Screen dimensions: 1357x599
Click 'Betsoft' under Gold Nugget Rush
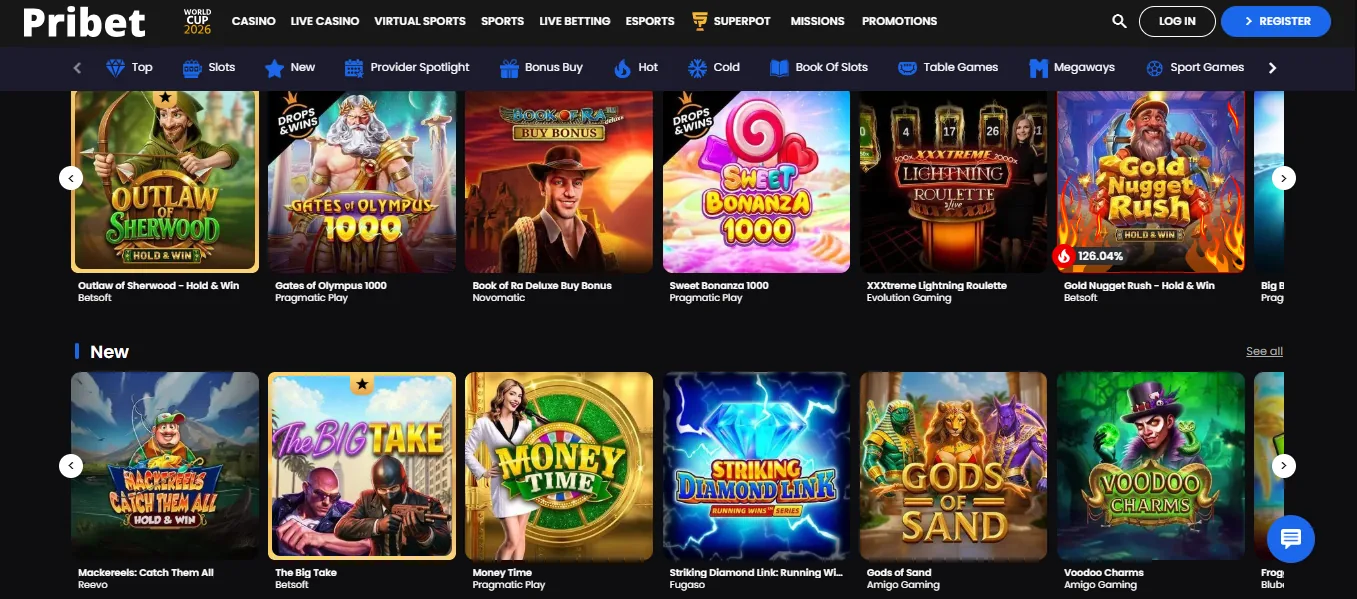point(1081,298)
